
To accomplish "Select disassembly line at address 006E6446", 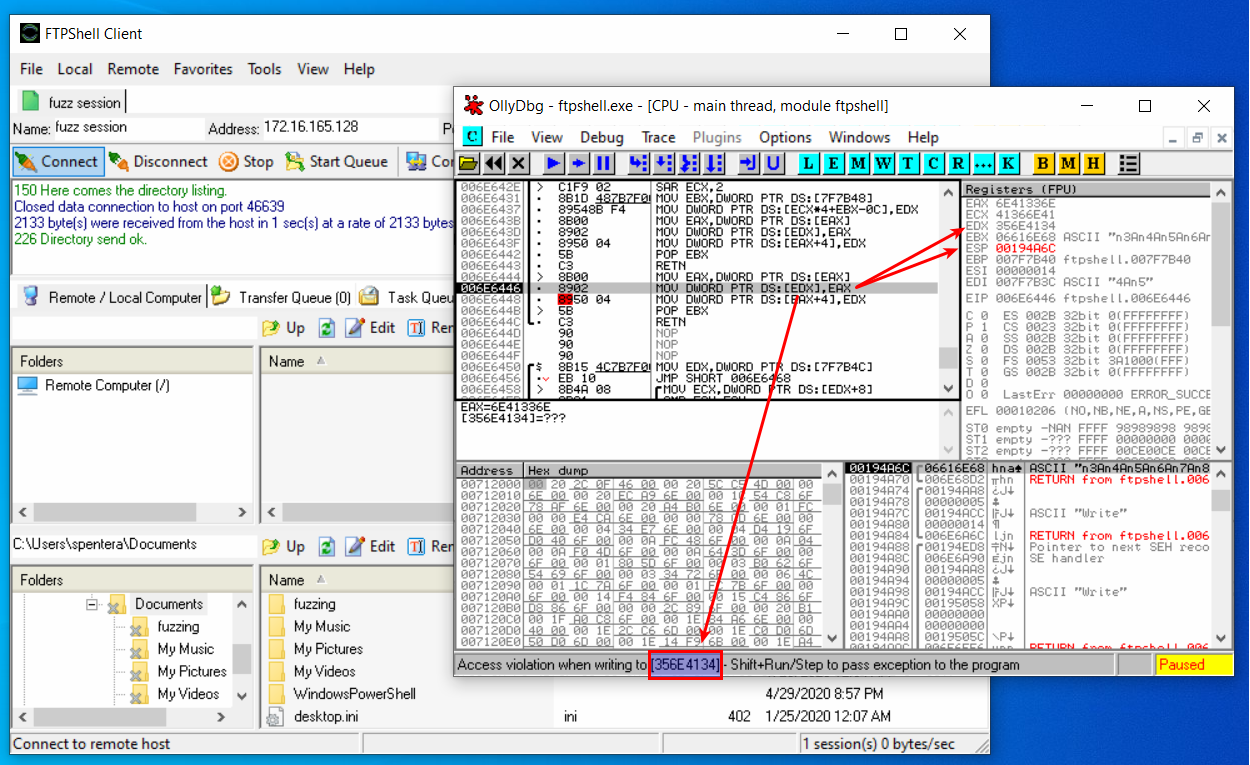I will (x=697, y=289).
